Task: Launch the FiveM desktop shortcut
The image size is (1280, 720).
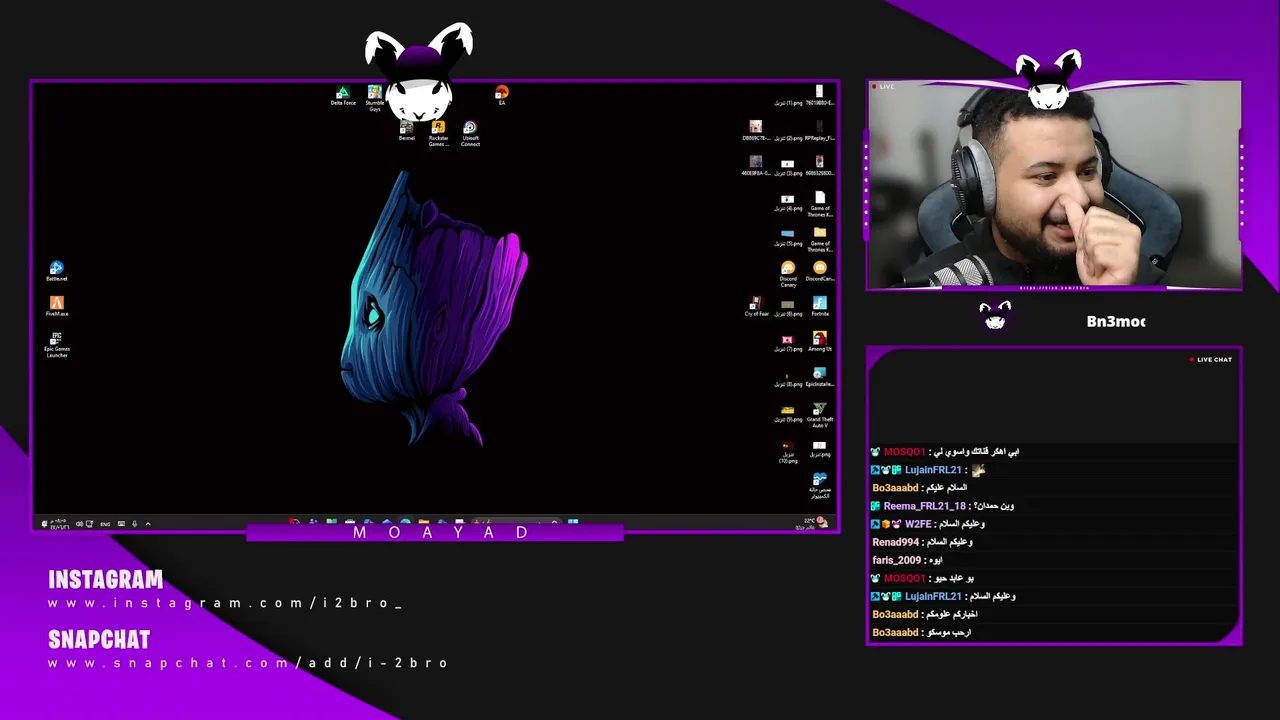Action: coord(57,306)
